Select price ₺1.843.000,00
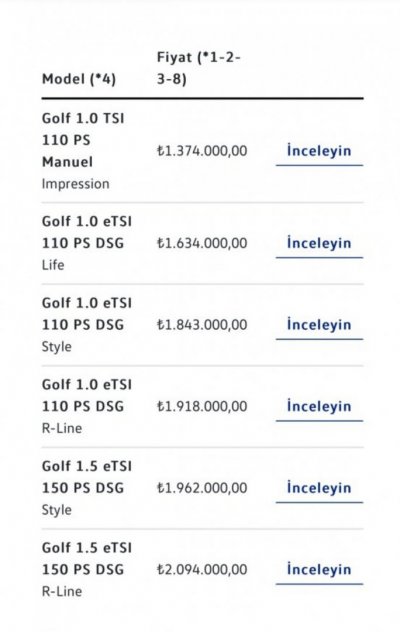The height and width of the screenshot is (632, 400). pos(202,325)
